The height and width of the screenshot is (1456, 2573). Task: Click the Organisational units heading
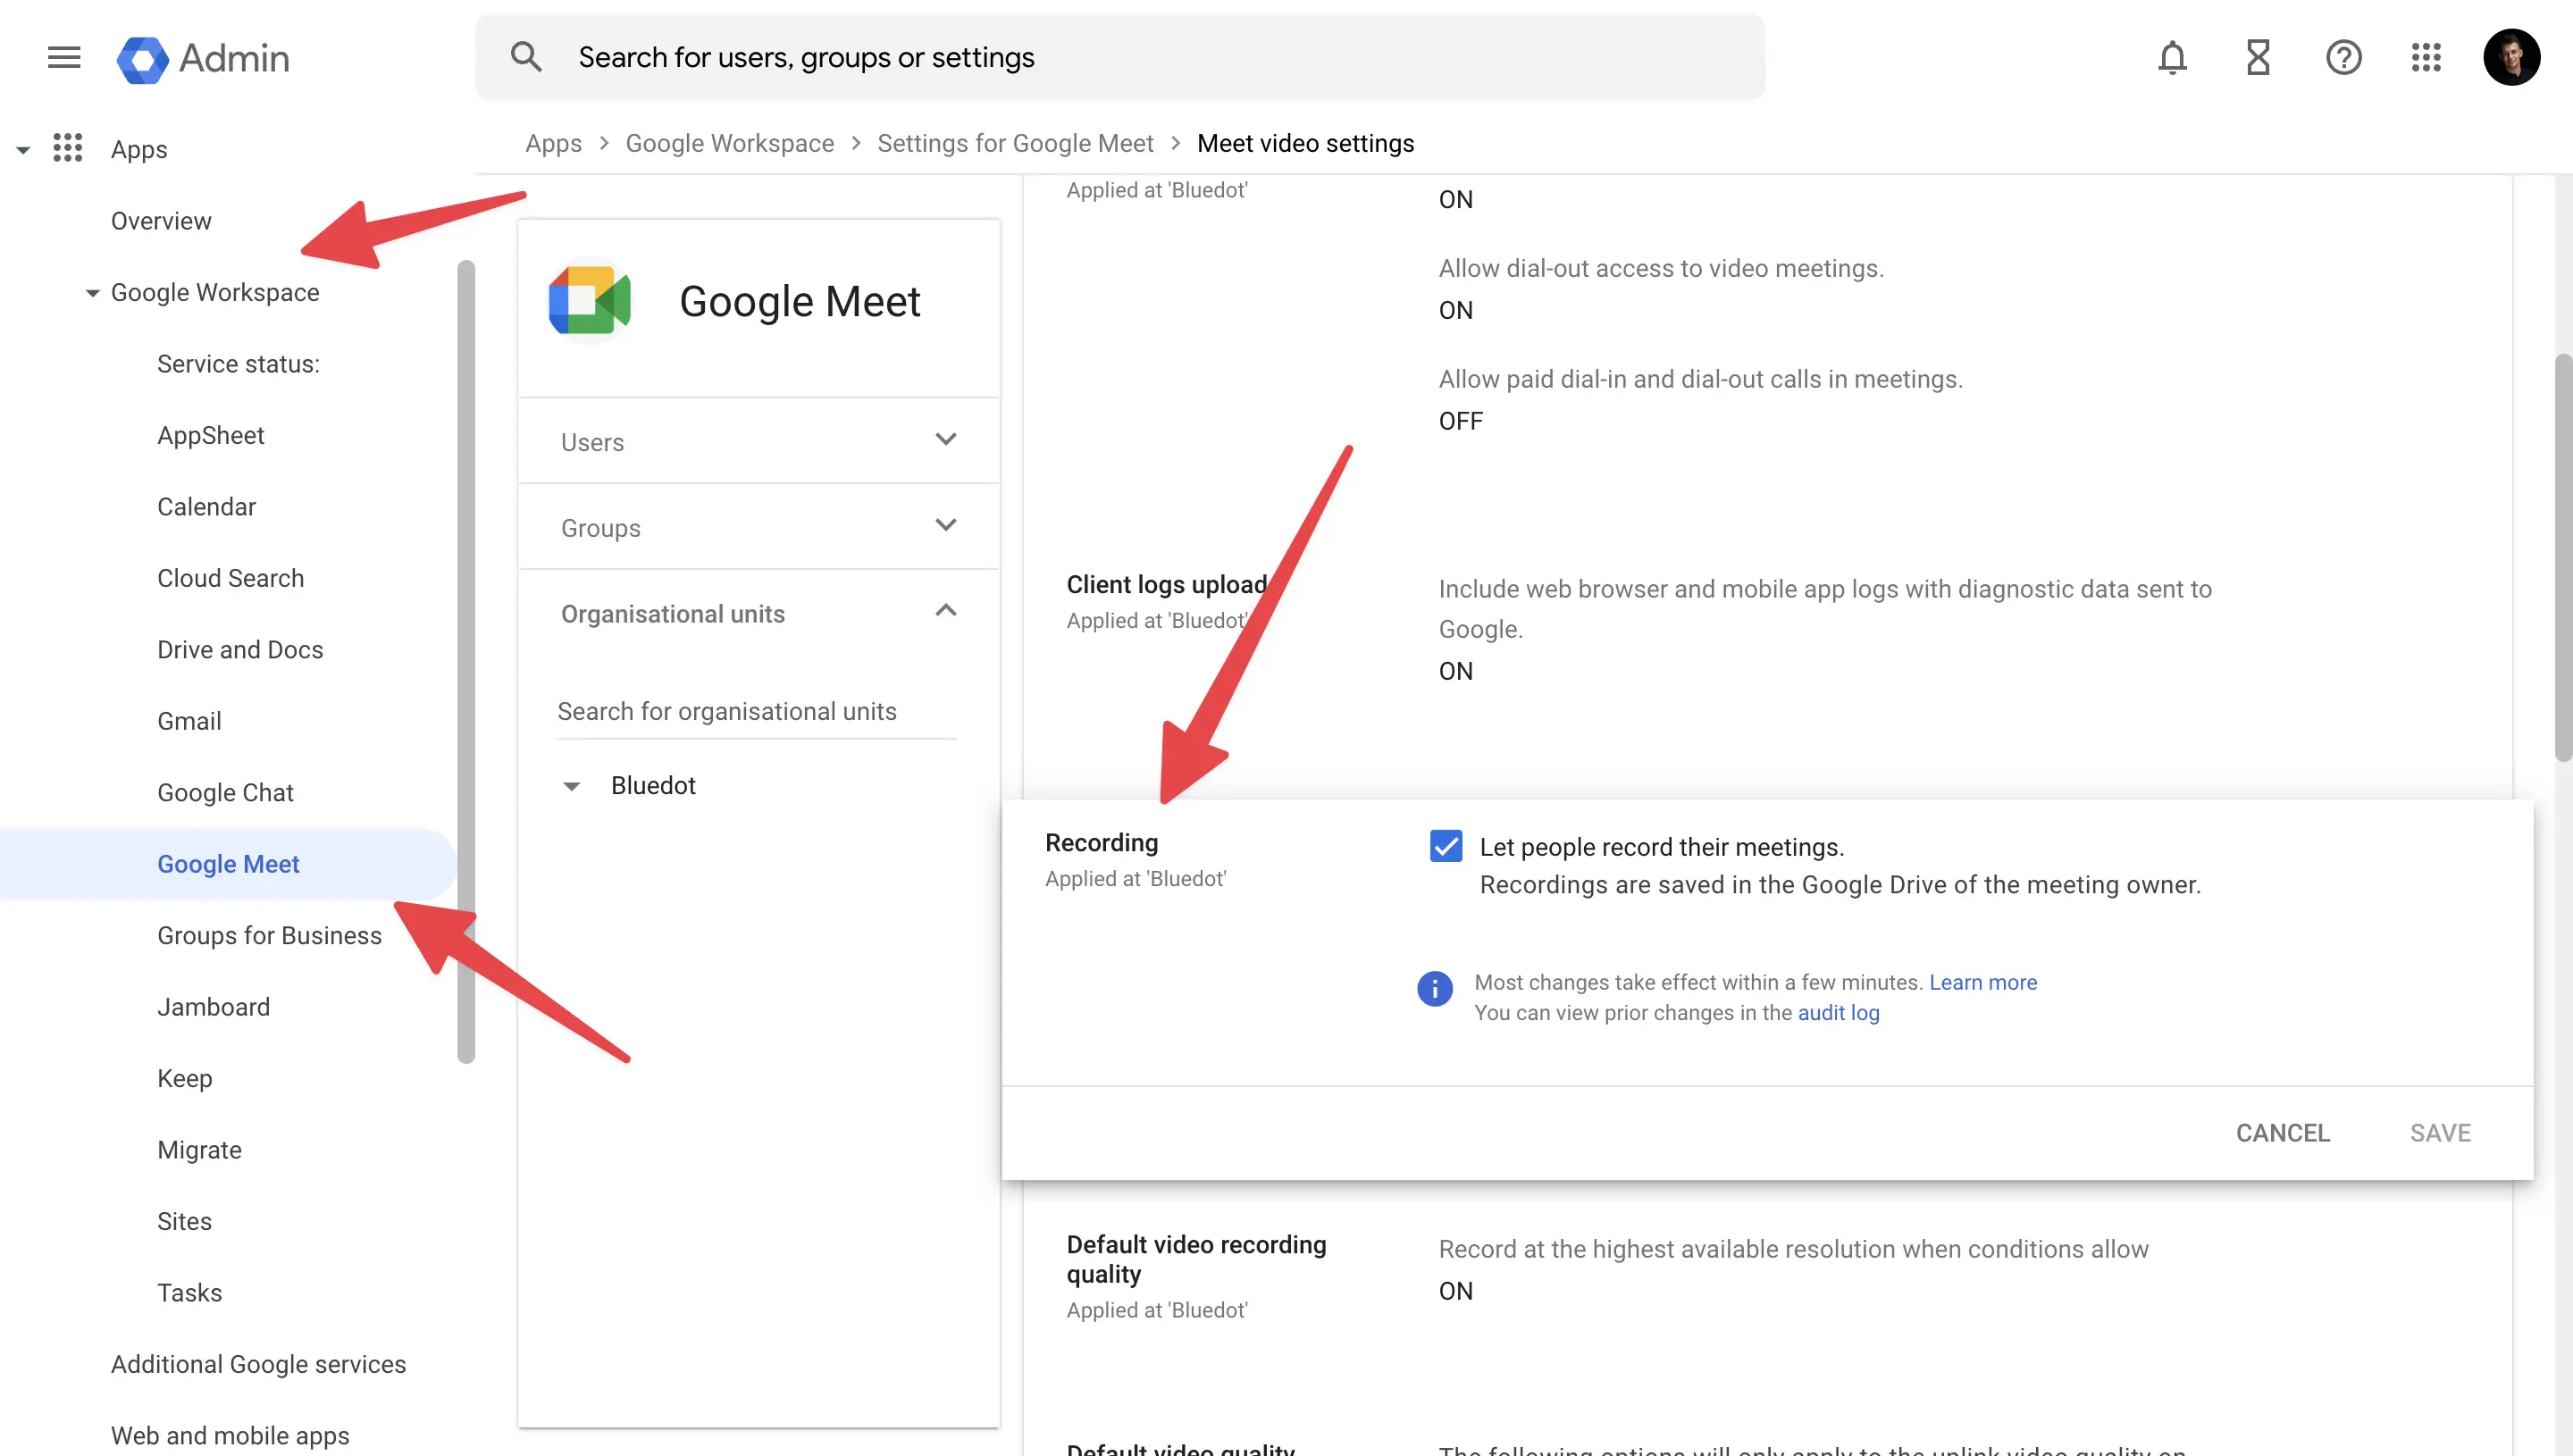673,614
